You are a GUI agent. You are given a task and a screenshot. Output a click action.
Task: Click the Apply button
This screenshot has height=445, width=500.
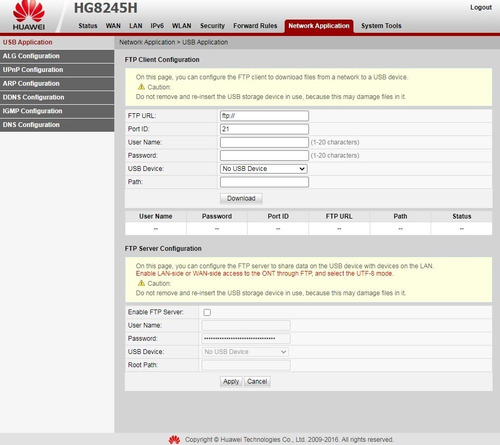coord(231,381)
